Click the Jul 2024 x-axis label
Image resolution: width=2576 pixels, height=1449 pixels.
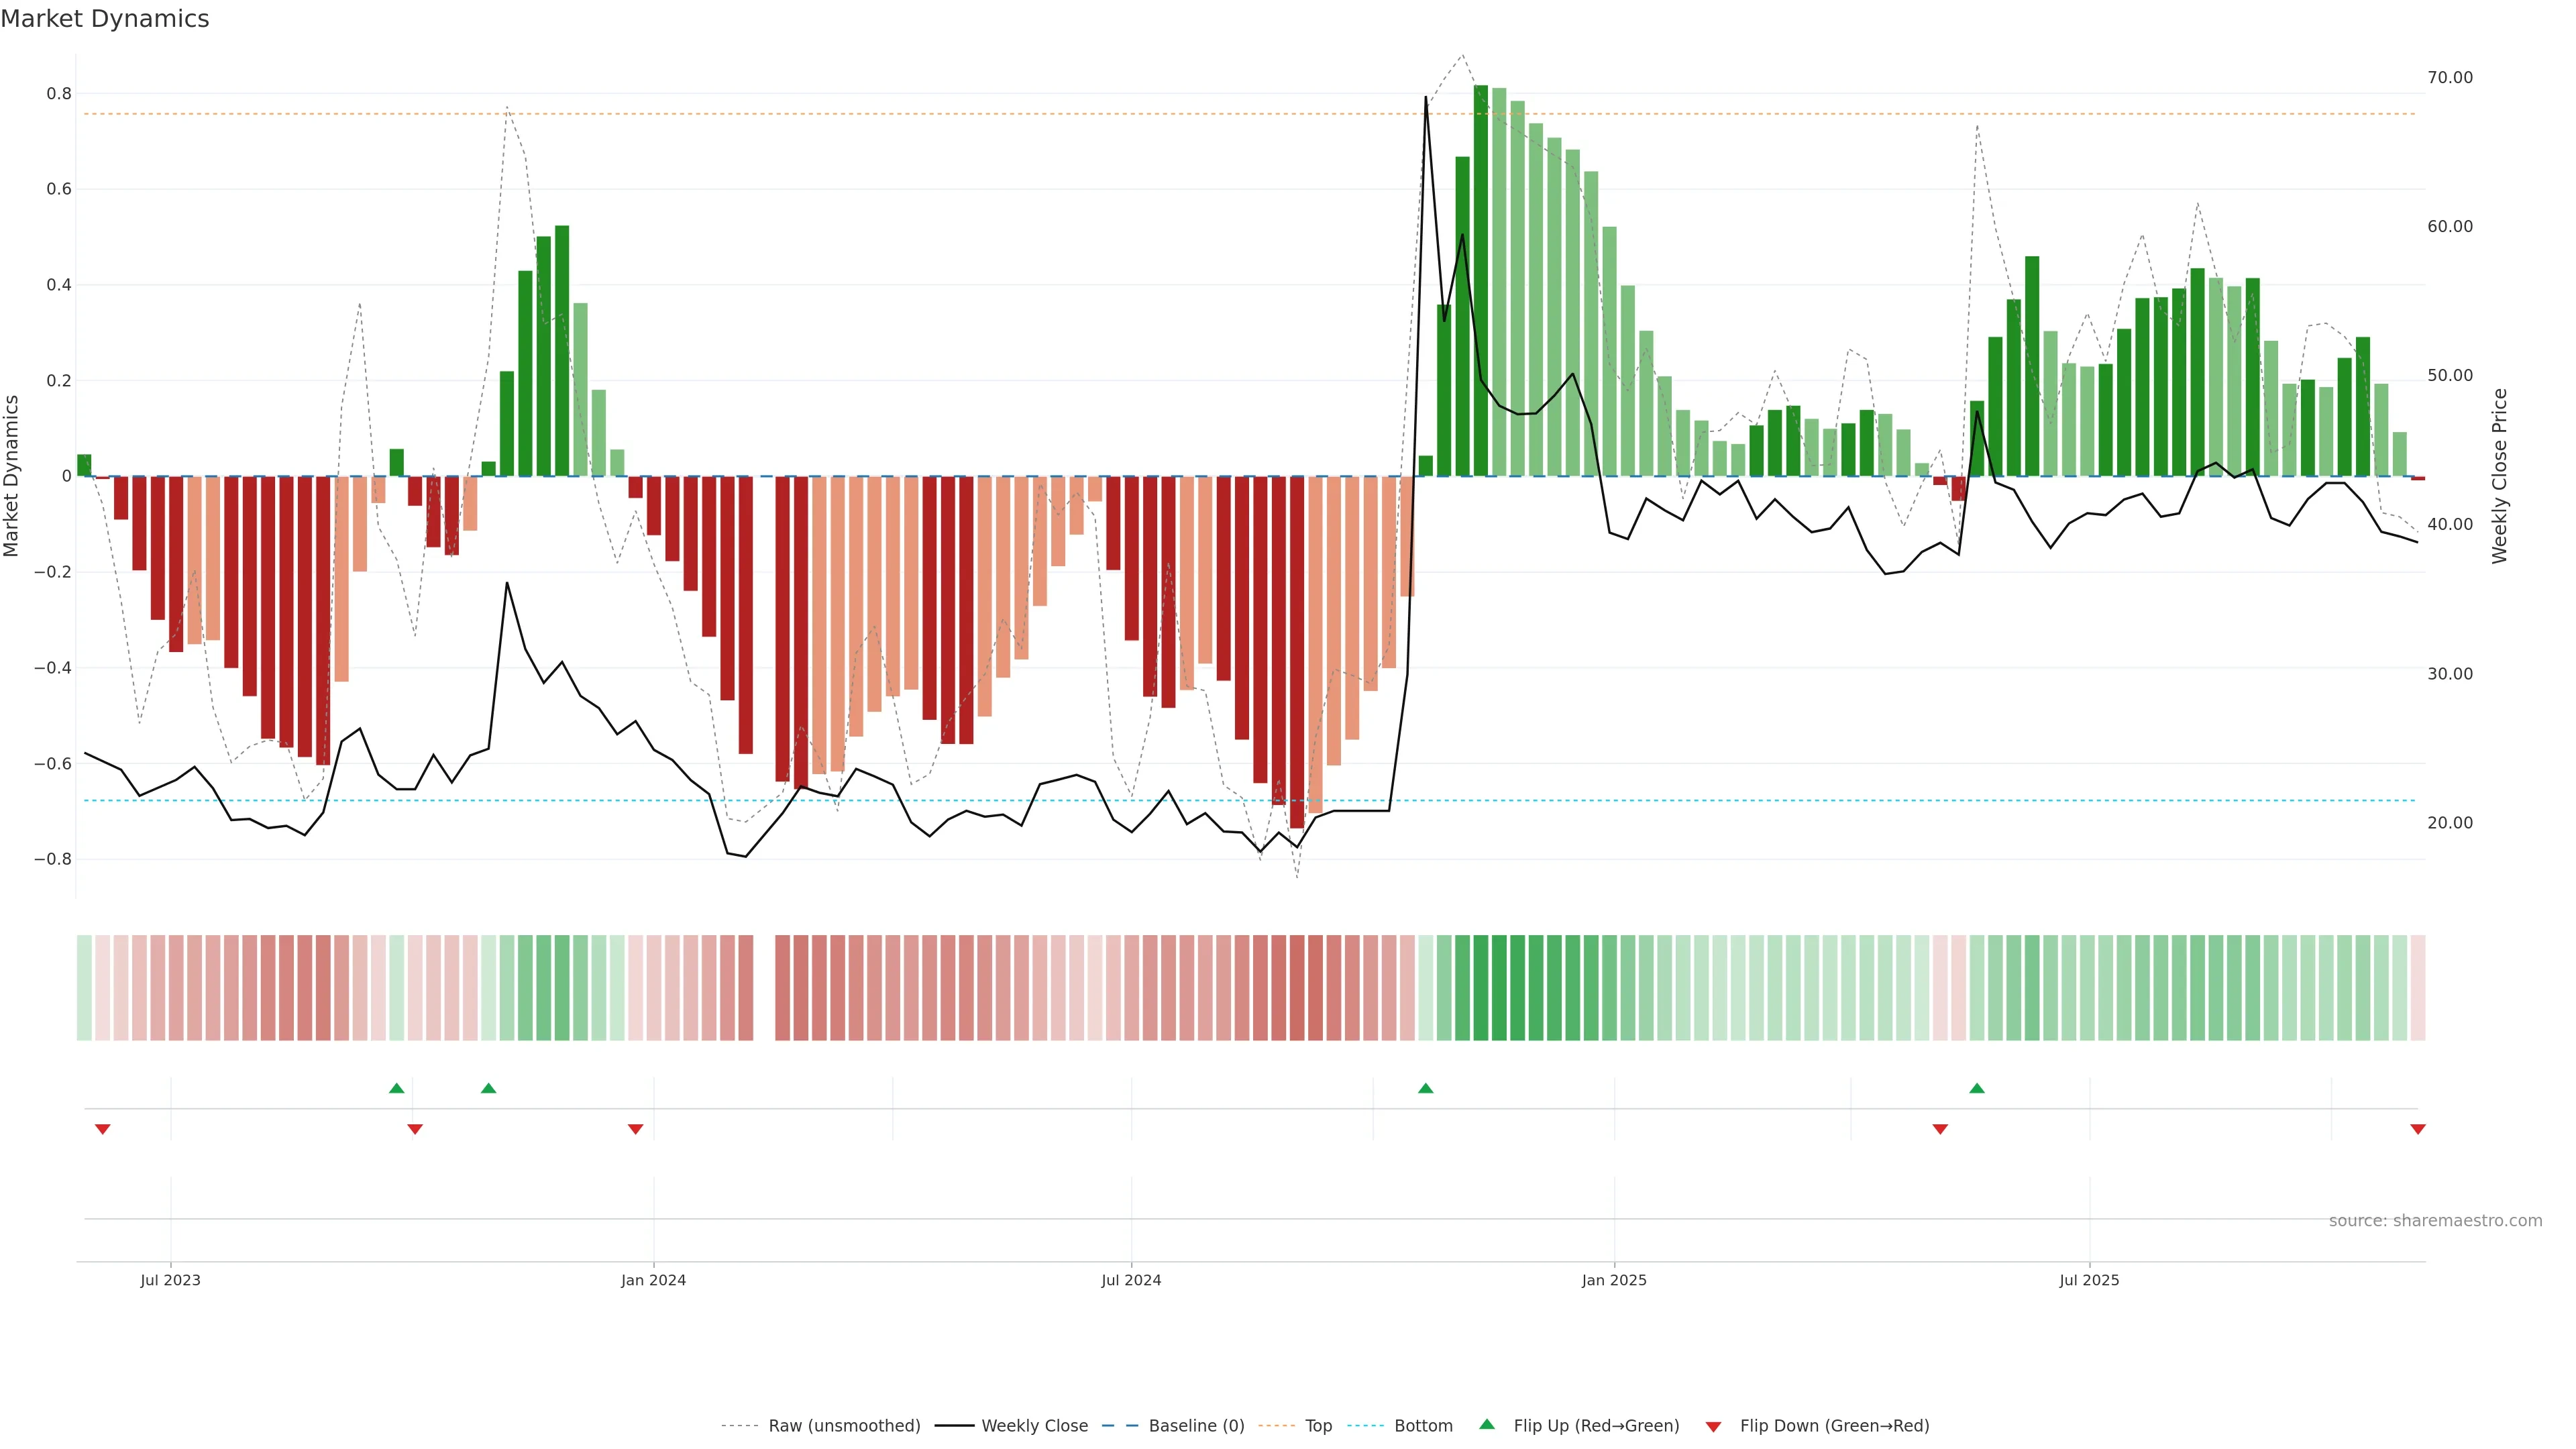click(x=1131, y=1280)
